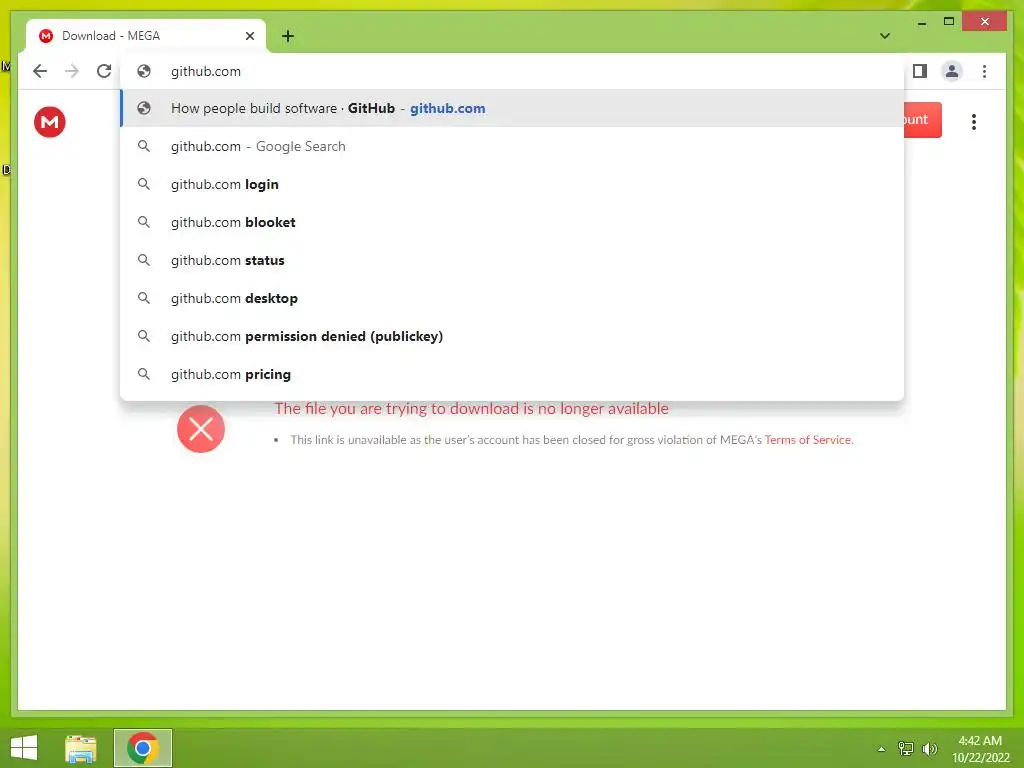This screenshot has height=768, width=1024.
Task: Click the magnifier icon beside github.com desktop
Action: (x=144, y=298)
